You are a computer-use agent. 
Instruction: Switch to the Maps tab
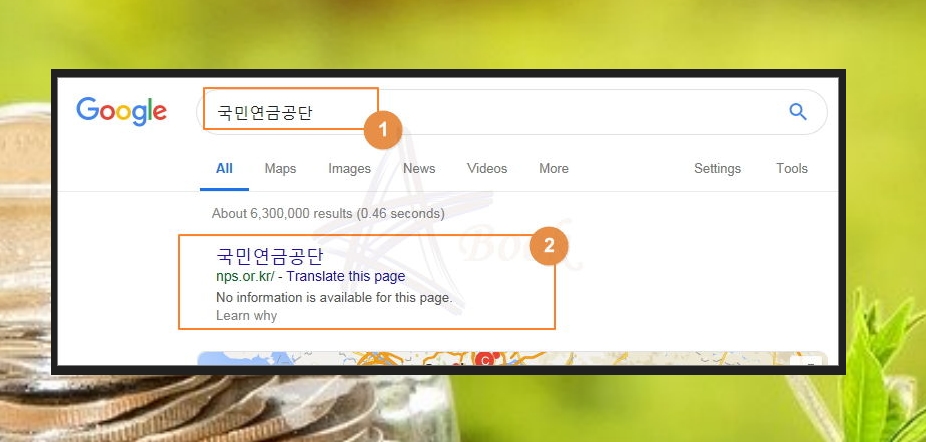tap(280, 168)
